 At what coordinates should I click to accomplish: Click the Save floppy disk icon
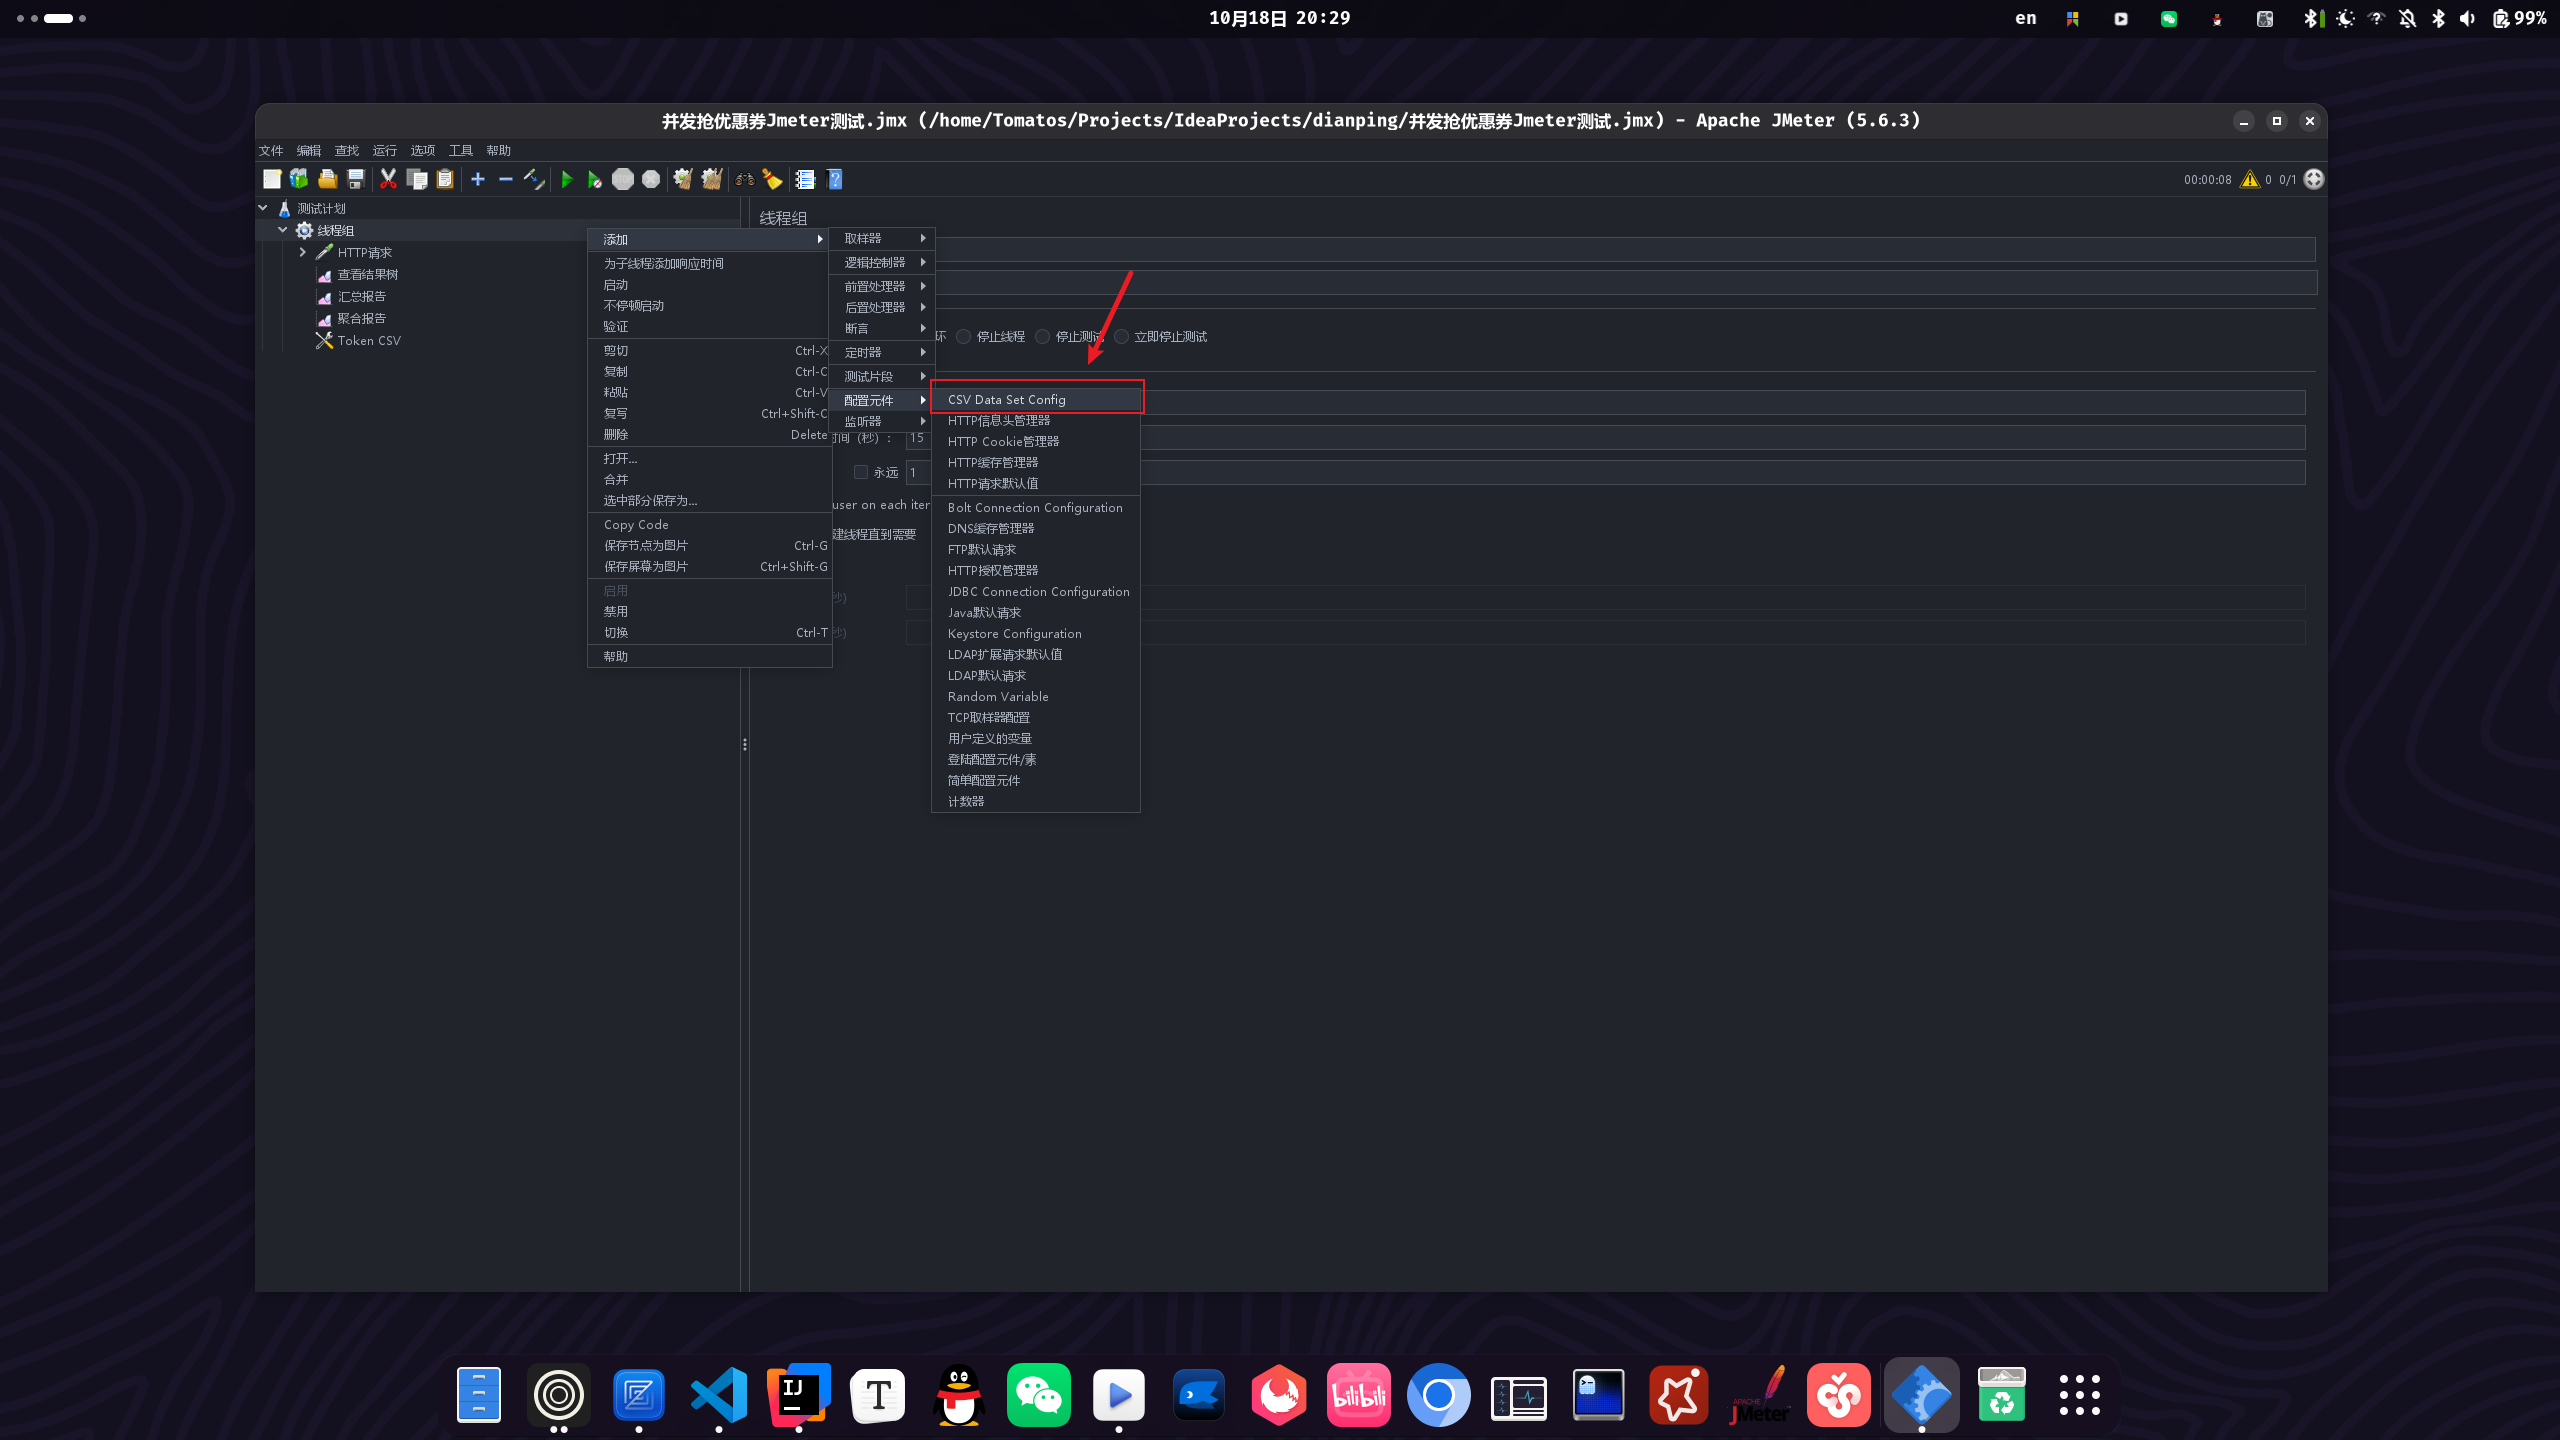356,179
